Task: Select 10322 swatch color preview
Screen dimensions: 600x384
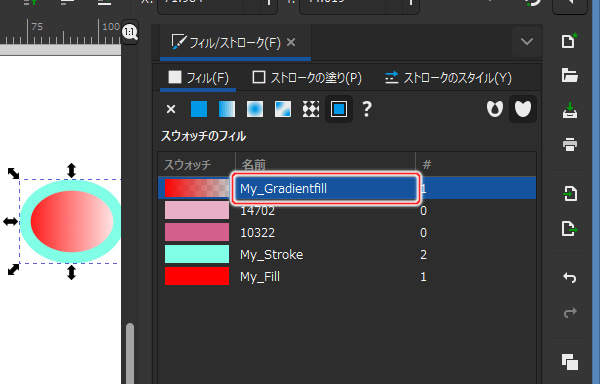Action: pyautogui.click(x=197, y=232)
